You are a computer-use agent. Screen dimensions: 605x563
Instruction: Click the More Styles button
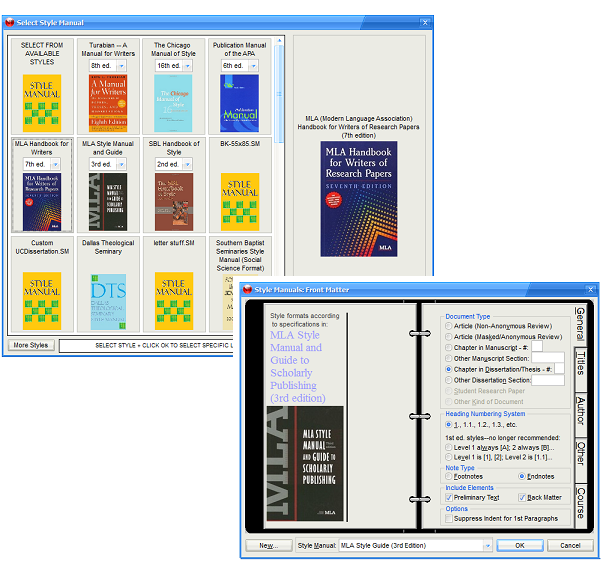click(x=31, y=346)
